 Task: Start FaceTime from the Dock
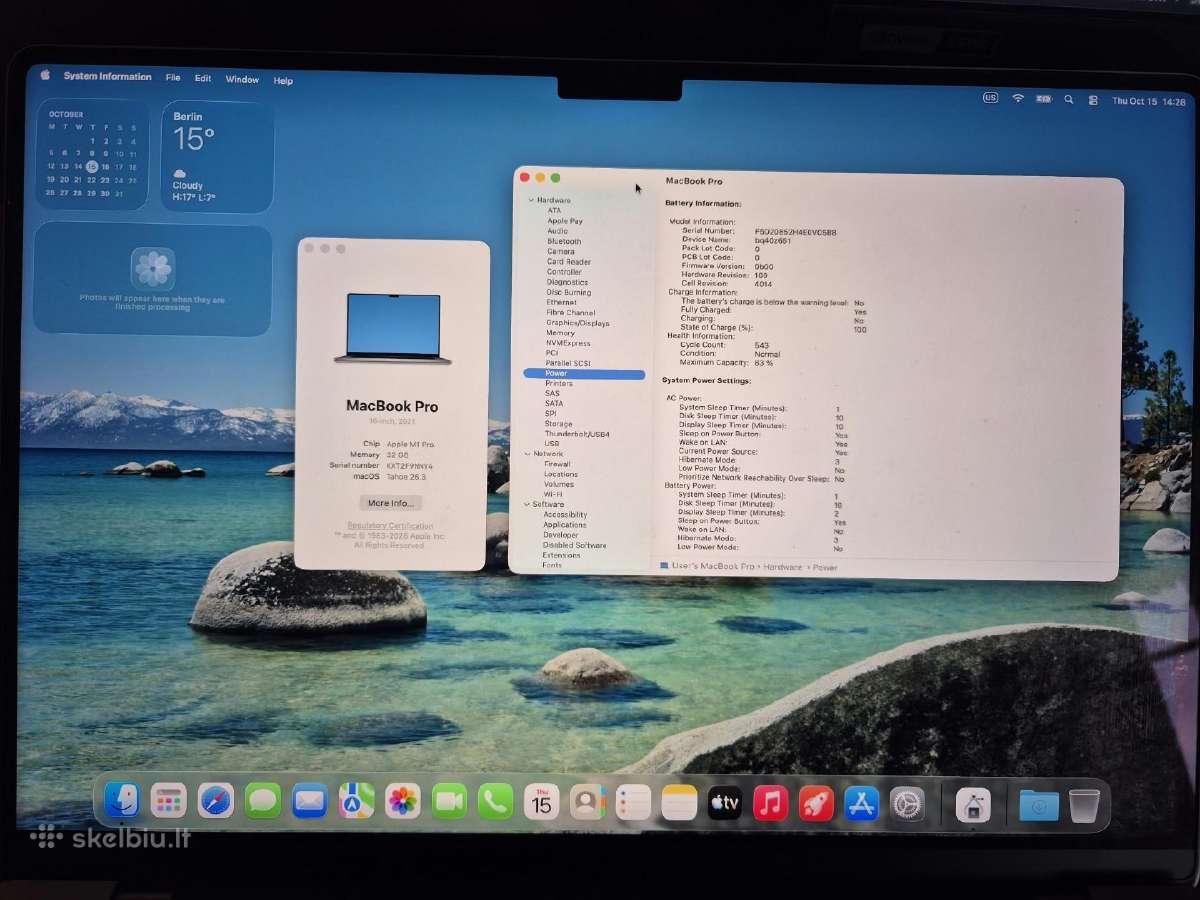pos(450,801)
